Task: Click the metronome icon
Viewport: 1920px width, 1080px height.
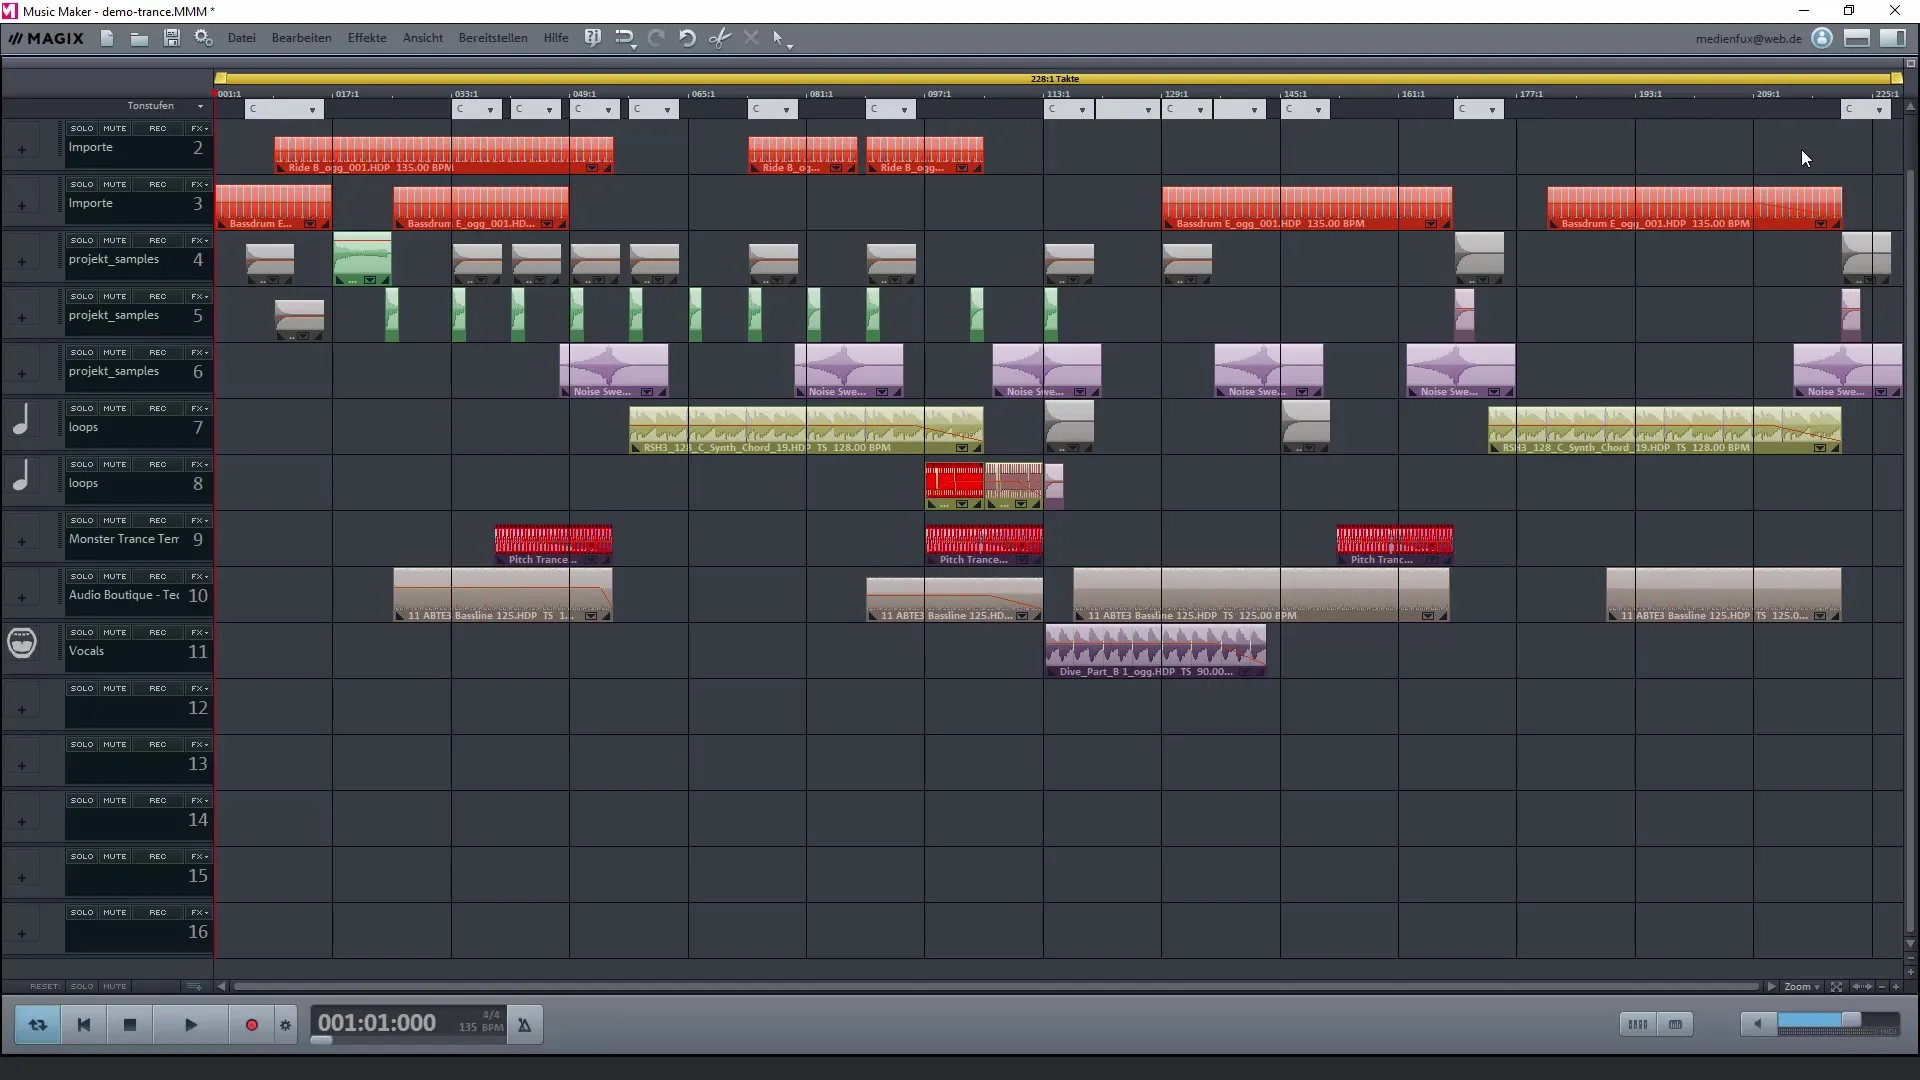Action: [x=524, y=1025]
